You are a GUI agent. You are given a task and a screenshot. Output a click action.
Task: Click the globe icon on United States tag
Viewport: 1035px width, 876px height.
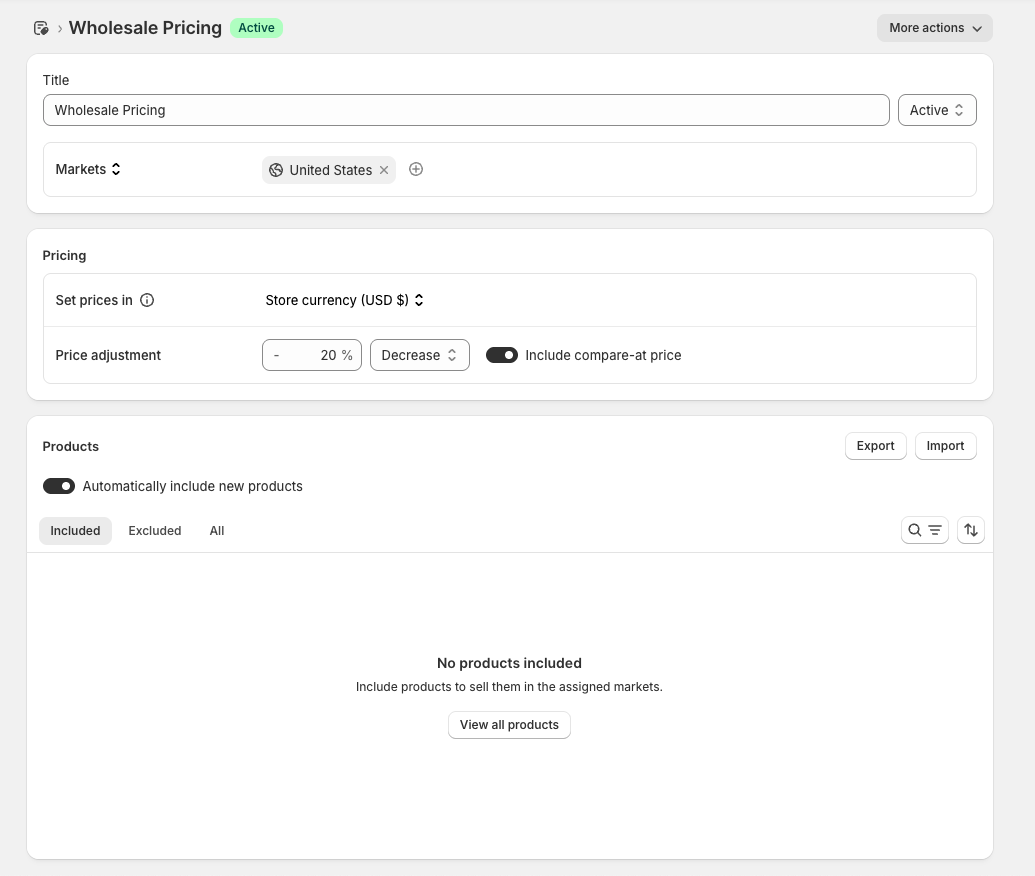[x=277, y=170]
